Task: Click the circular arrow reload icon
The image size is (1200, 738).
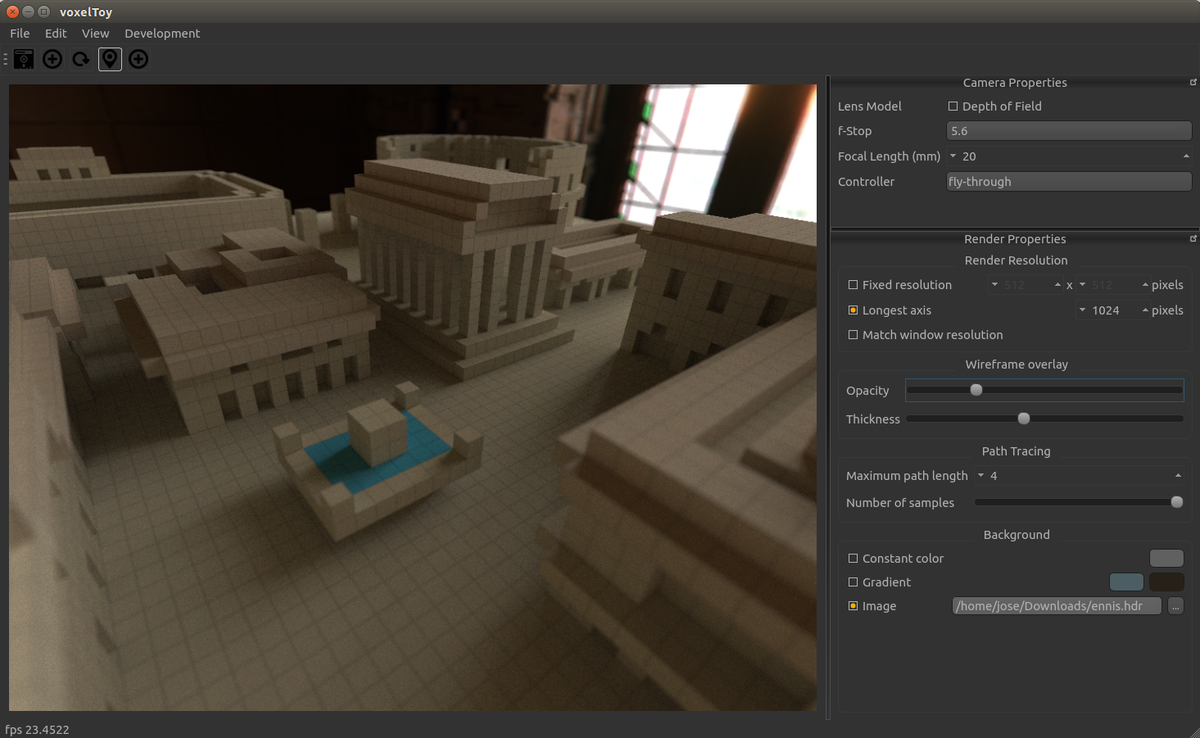Action: (80, 59)
